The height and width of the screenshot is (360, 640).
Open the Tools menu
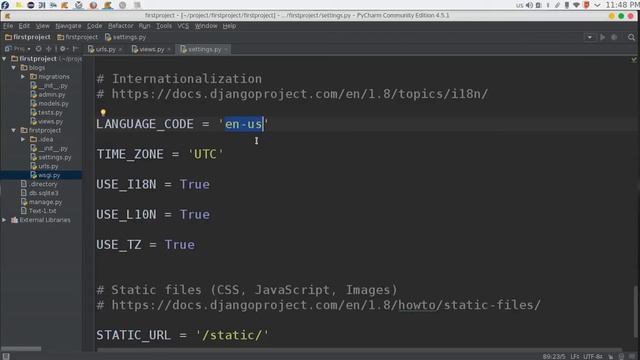[164, 26]
